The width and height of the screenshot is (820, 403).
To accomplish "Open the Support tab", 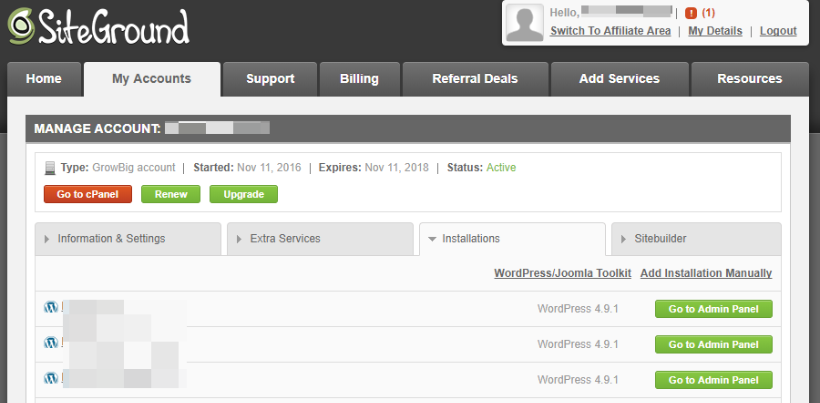I will (x=270, y=79).
